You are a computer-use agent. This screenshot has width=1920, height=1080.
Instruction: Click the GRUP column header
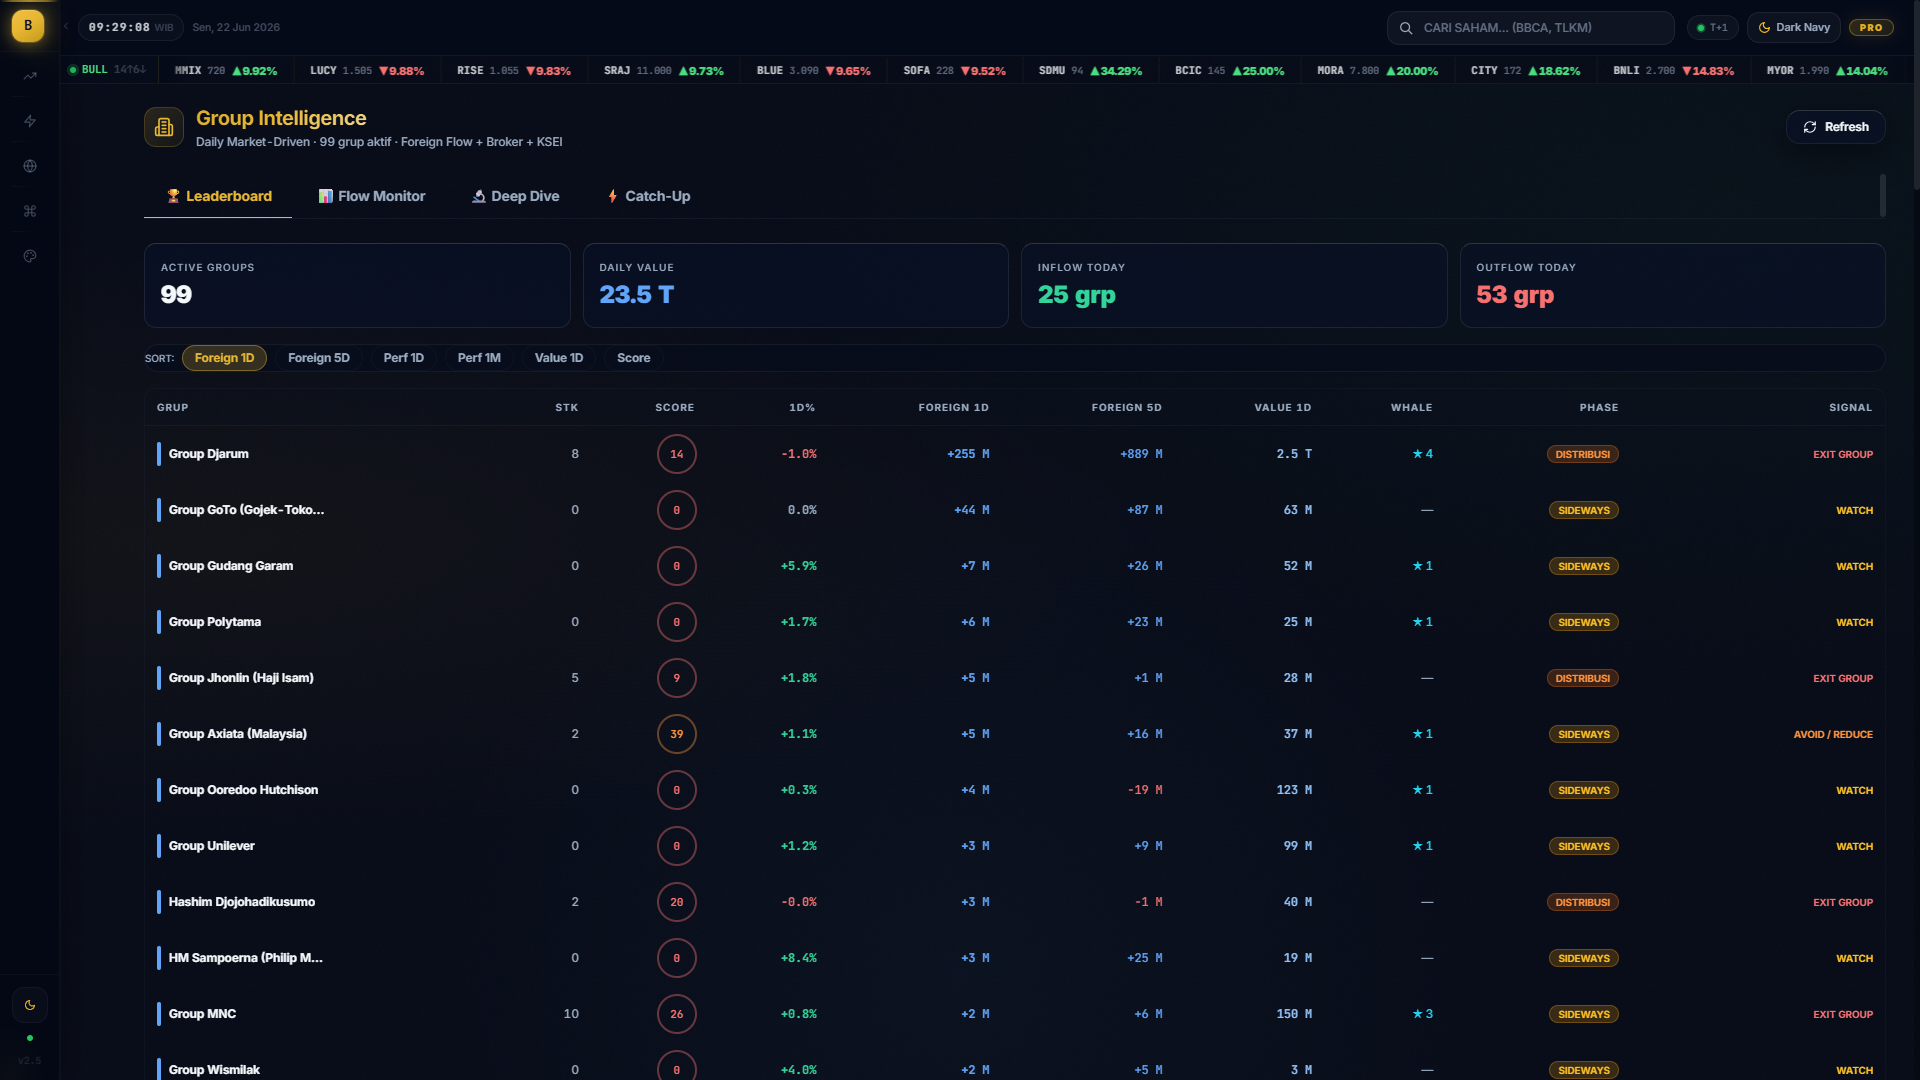(x=172, y=408)
